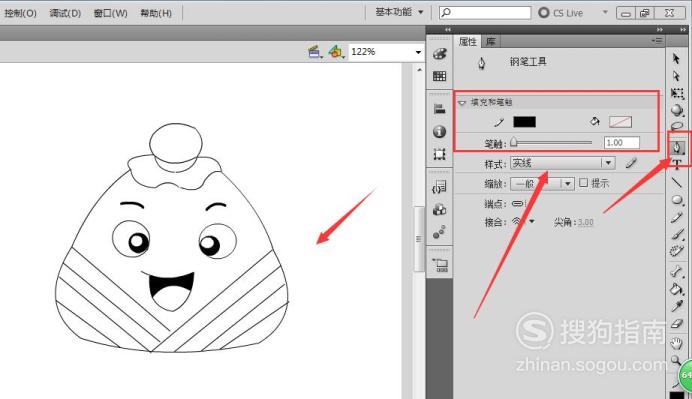Select the Hand tool
This screenshot has height=399, width=692.
(677, 343)
